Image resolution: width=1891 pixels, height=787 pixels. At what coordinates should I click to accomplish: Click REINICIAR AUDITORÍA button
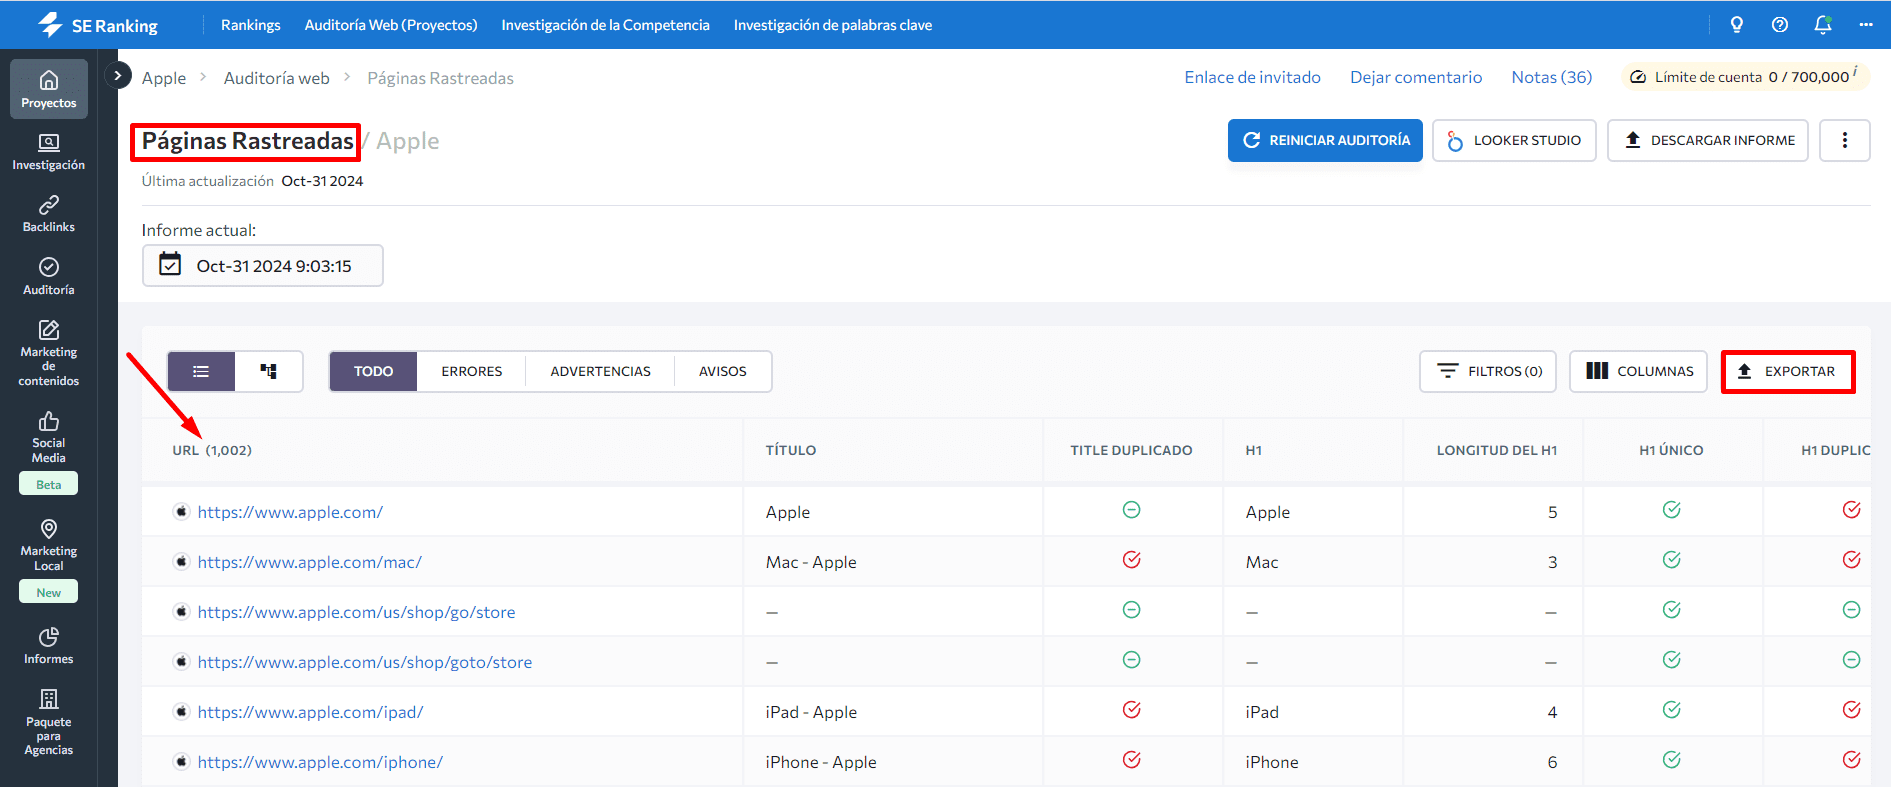1325,140
